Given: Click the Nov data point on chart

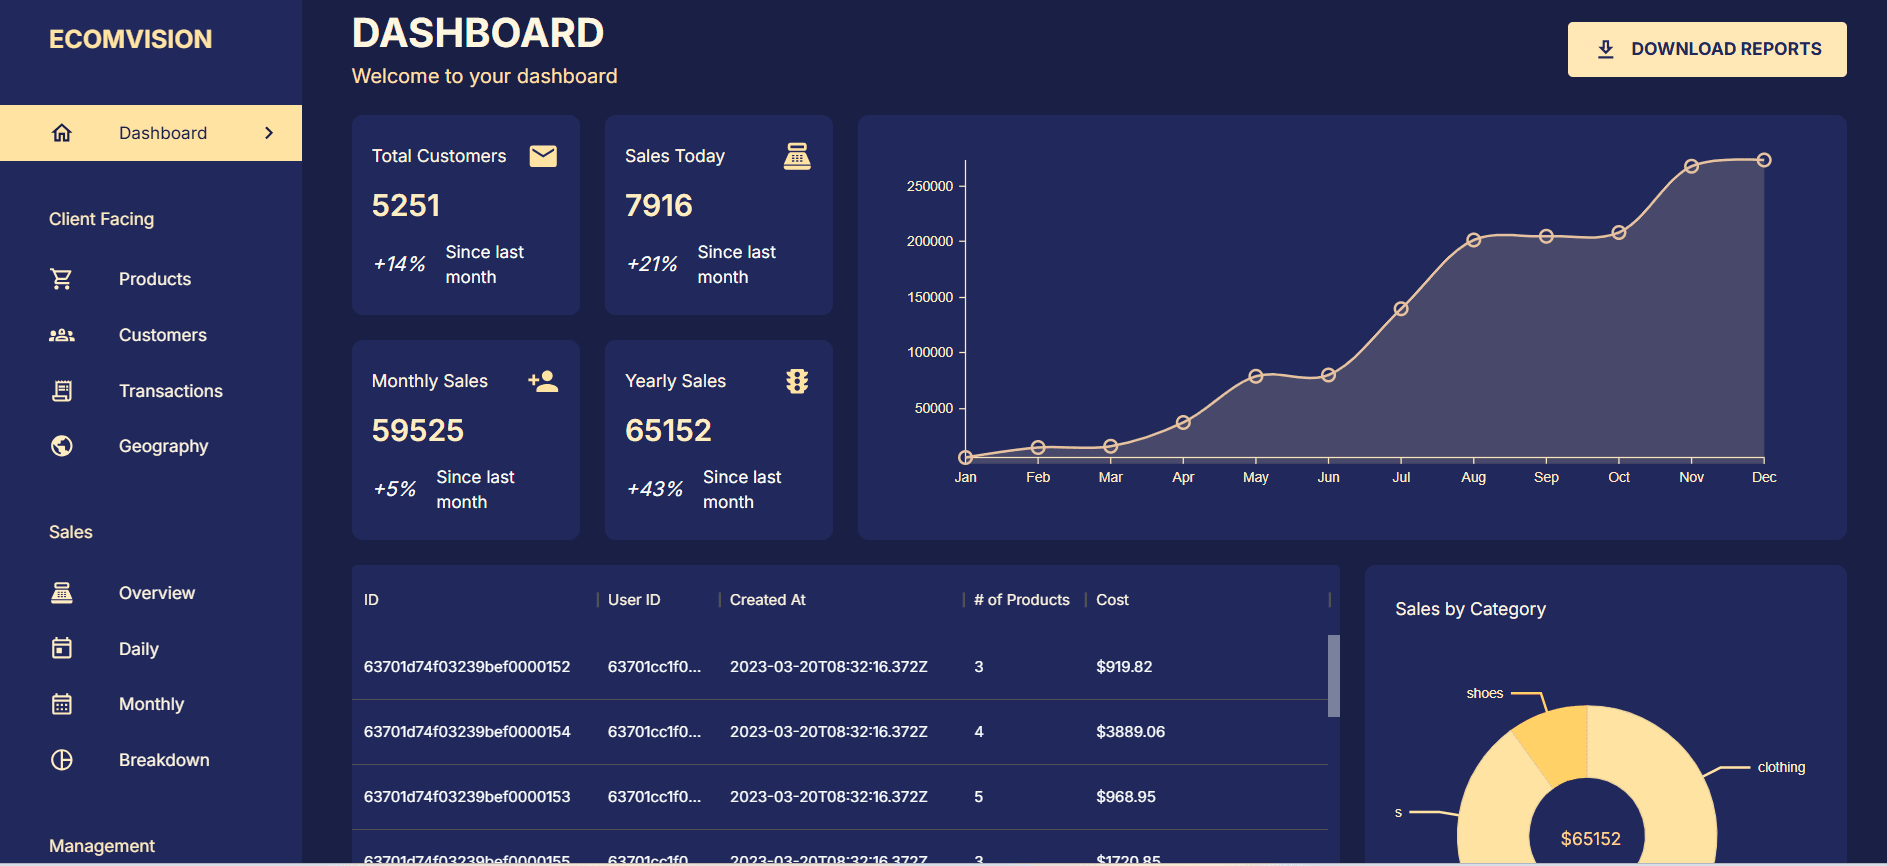Looking at the screenshot, I should tap(1691, 166).
